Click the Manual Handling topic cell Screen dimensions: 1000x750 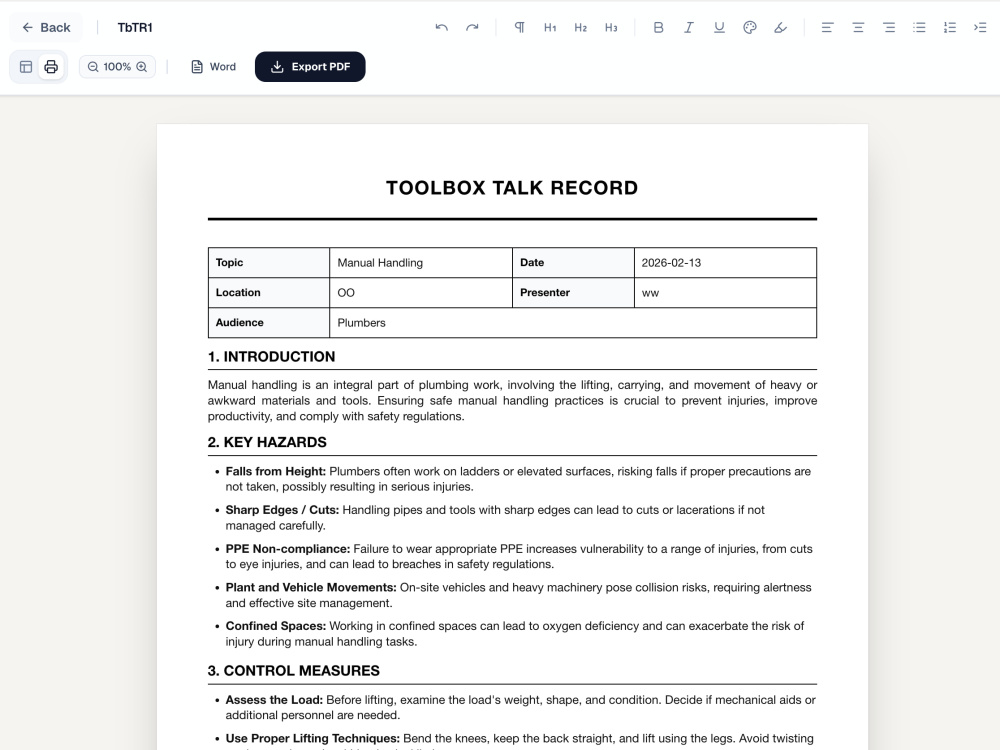pos(421,263)
